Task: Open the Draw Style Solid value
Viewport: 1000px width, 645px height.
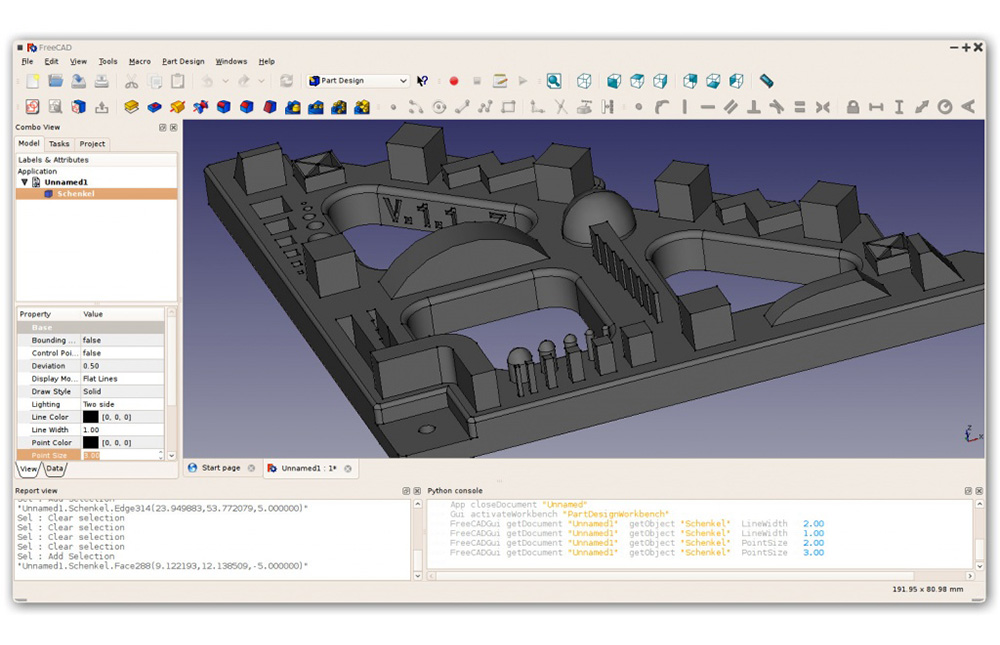Action: tap(122, 391)
